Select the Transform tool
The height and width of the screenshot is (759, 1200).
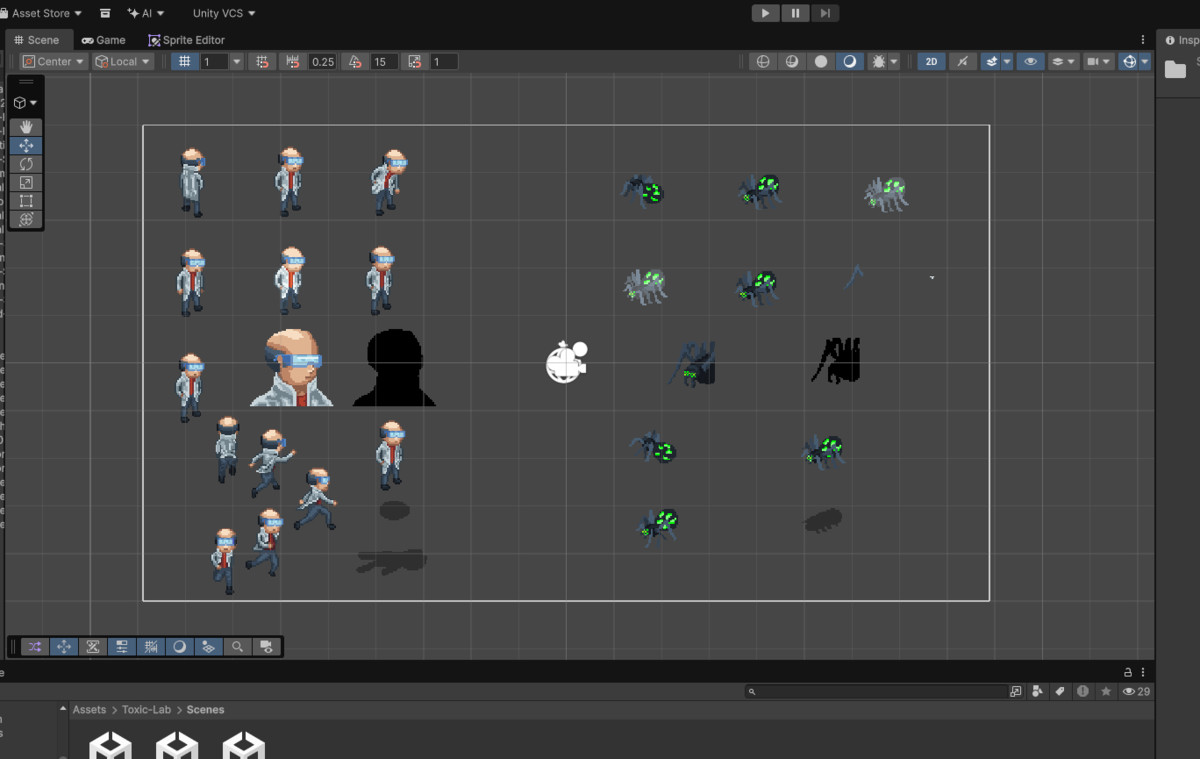coord(26,219)
